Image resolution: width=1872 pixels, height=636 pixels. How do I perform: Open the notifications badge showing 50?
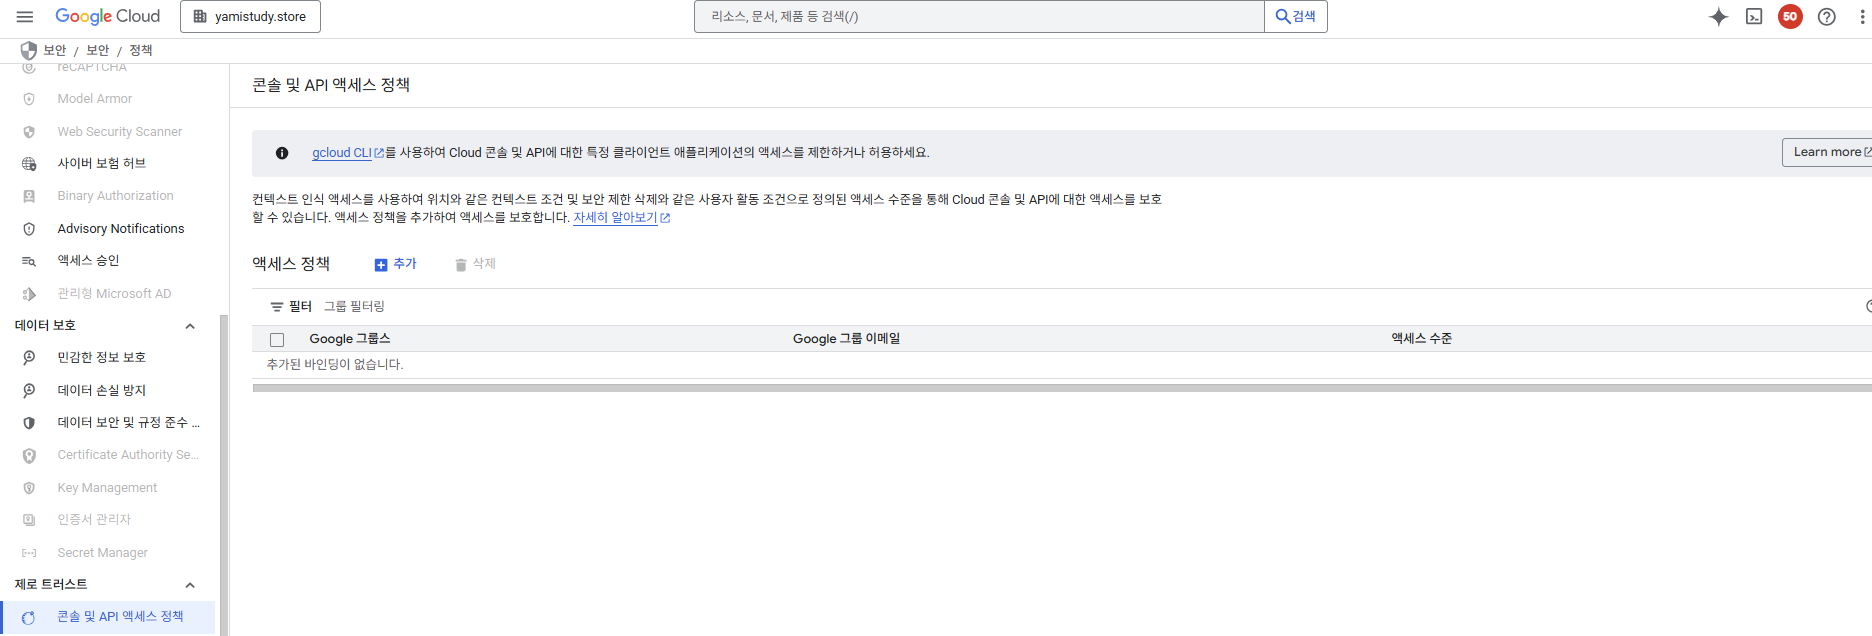click(1790, 16)
